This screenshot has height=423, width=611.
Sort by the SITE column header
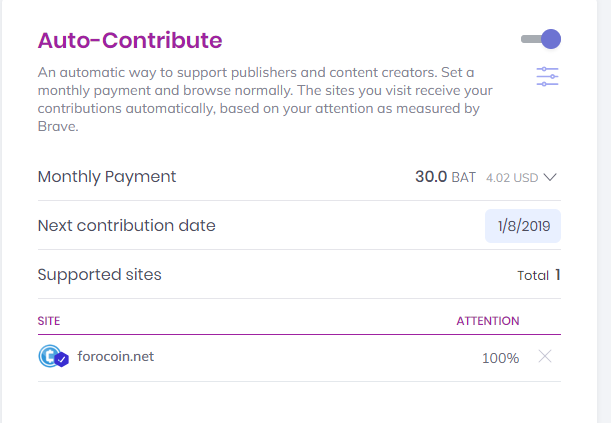point(49,321)
